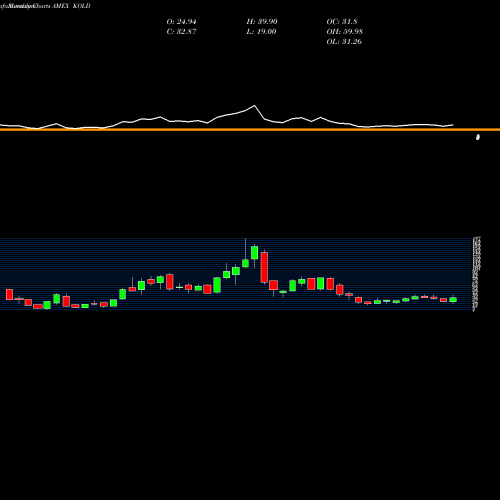Click the price axis labels beside the candlestick chart
The height and width of the screenshot is (500, 500).
(476, 274)
